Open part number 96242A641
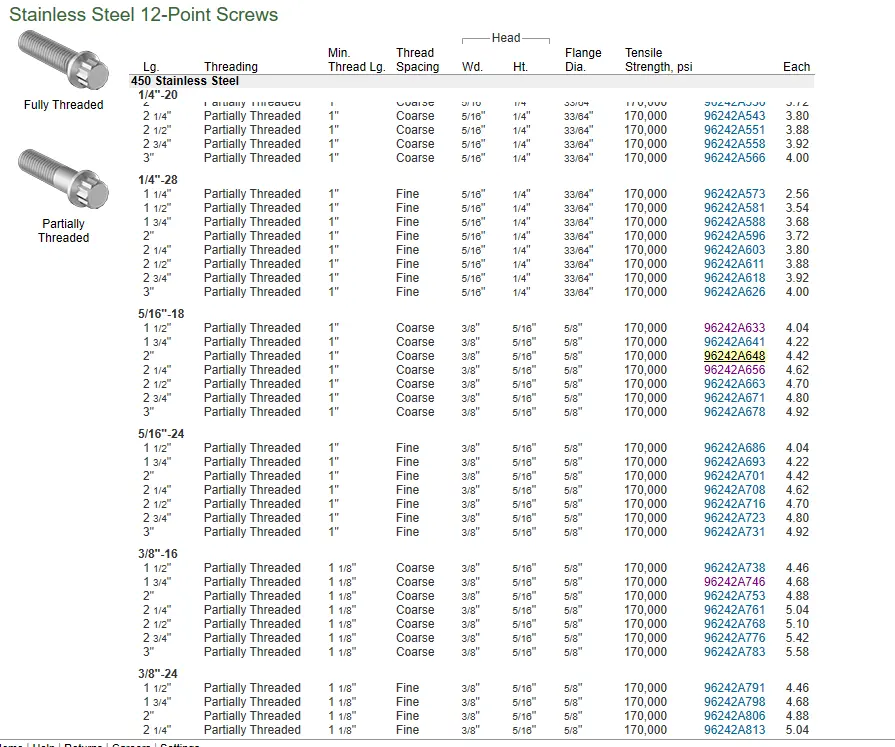 pos(734,342)
